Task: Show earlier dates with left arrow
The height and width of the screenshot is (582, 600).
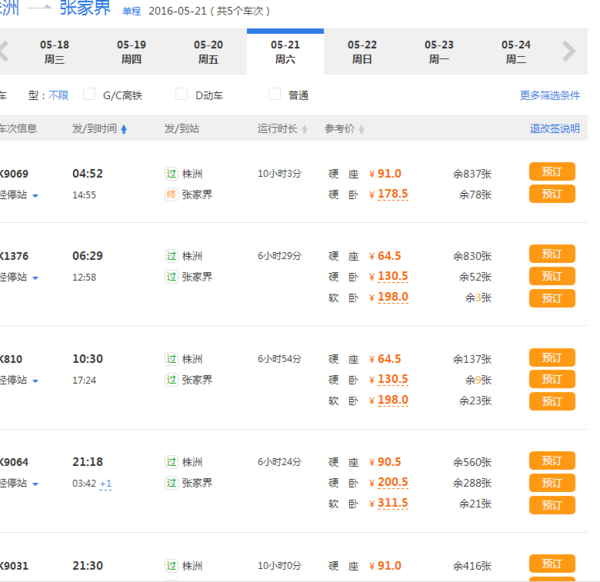Action: (x=4, y=51)
